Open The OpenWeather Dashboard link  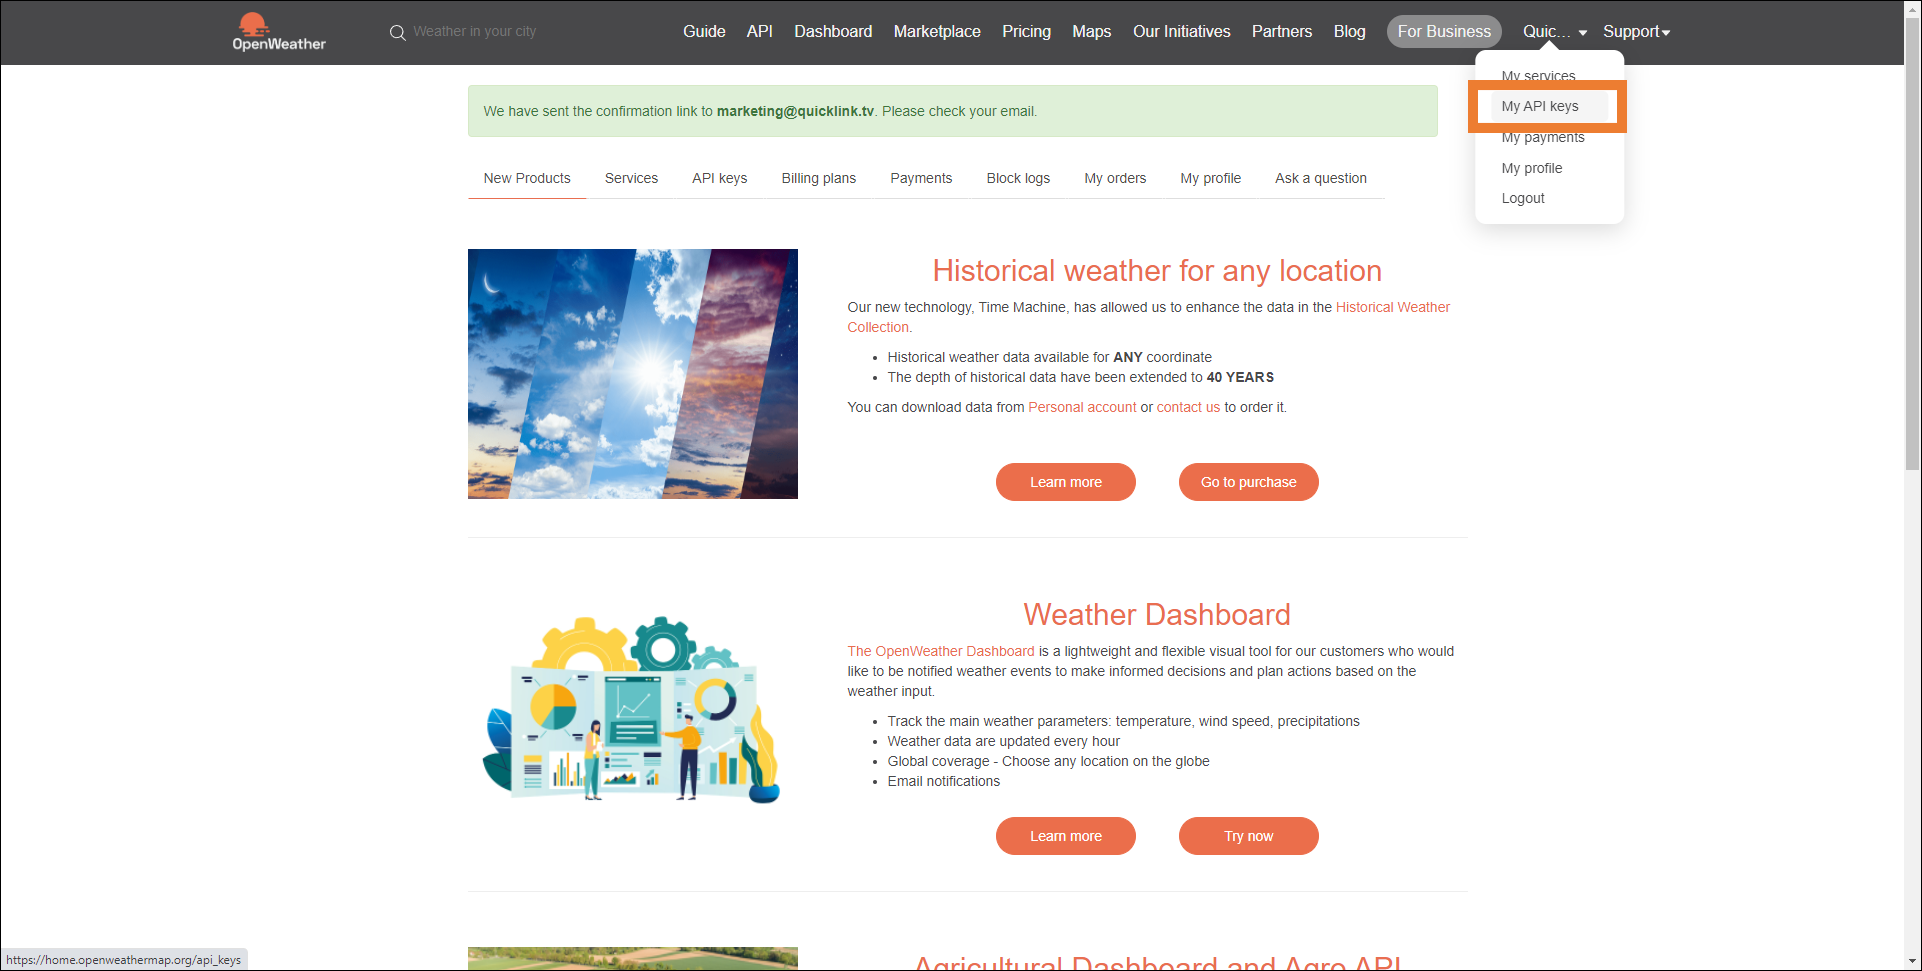941,651
